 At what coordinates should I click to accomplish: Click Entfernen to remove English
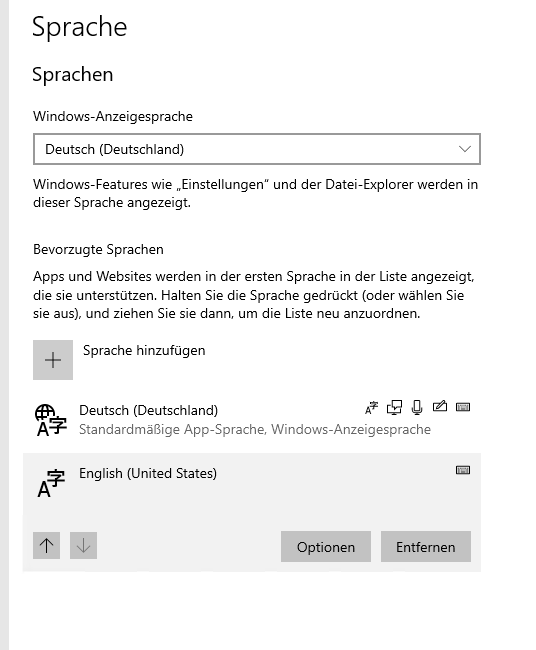pyautogui.click(x=426, y=547)
